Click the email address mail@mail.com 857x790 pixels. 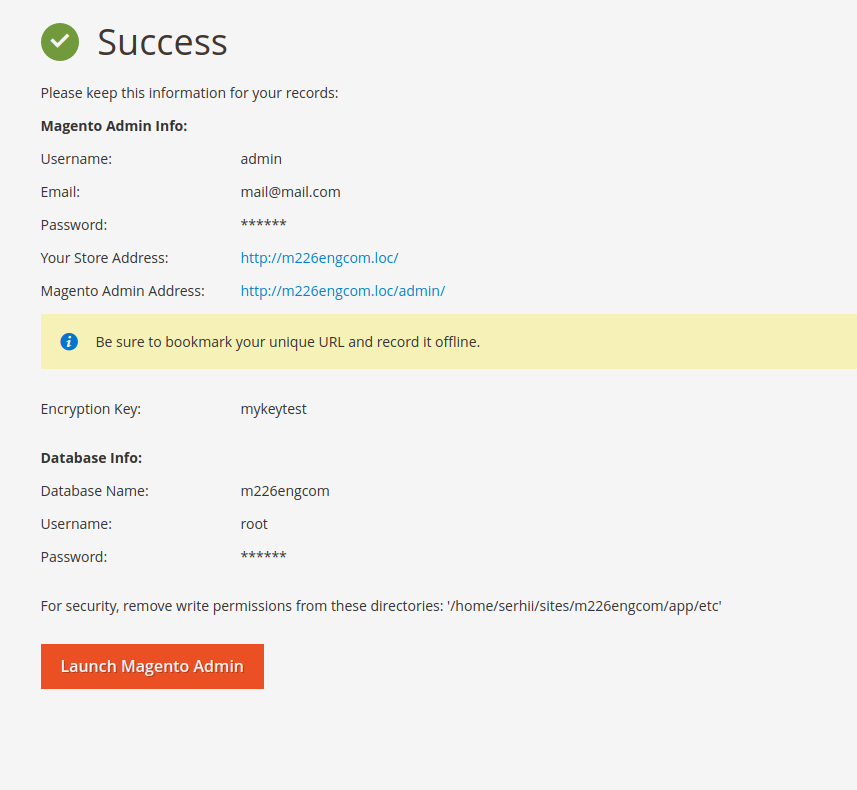click(291, 191)
